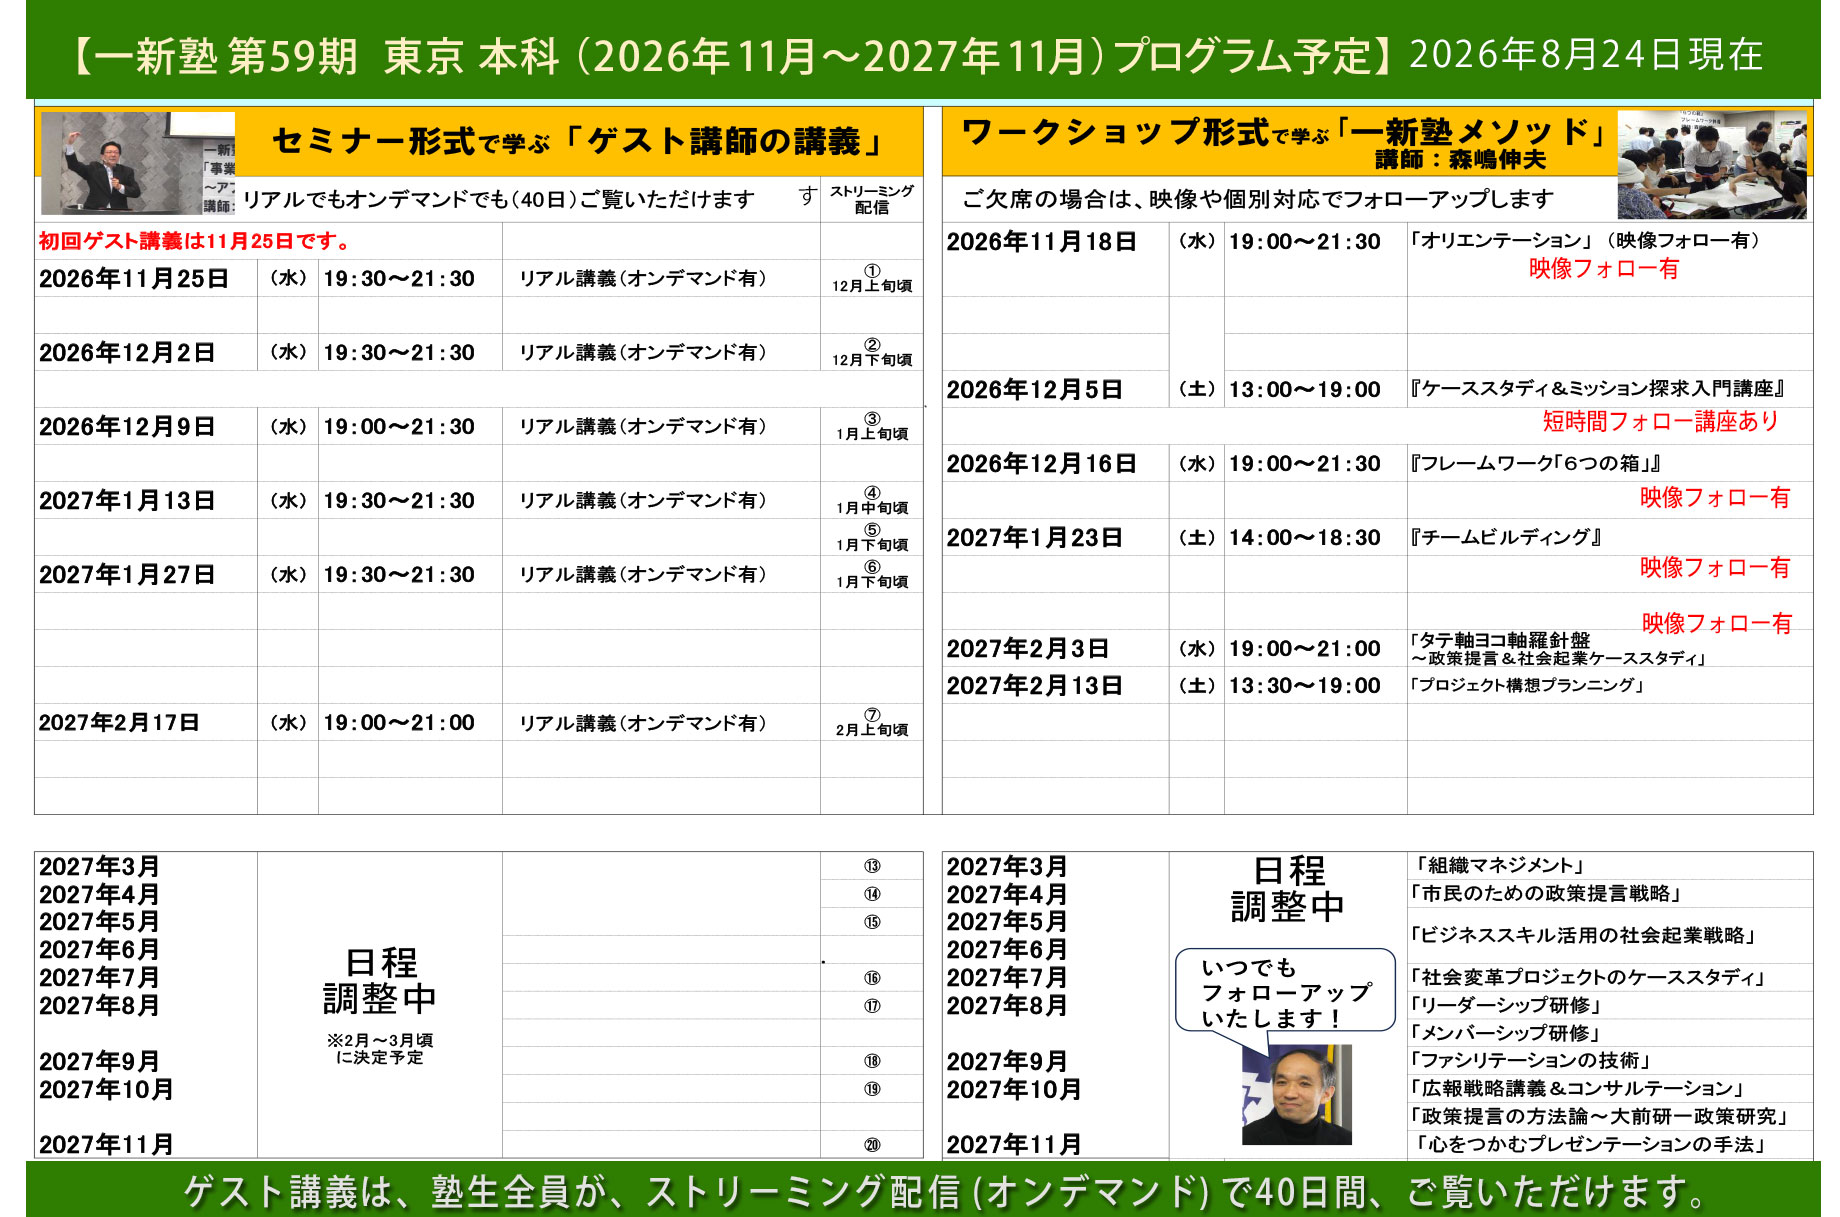Click the 「広報戦略講義＆コンサルテーション」 topic
Image resolution: width=1840 pixels, height=1217 pixels.
coord(1578,1089)
